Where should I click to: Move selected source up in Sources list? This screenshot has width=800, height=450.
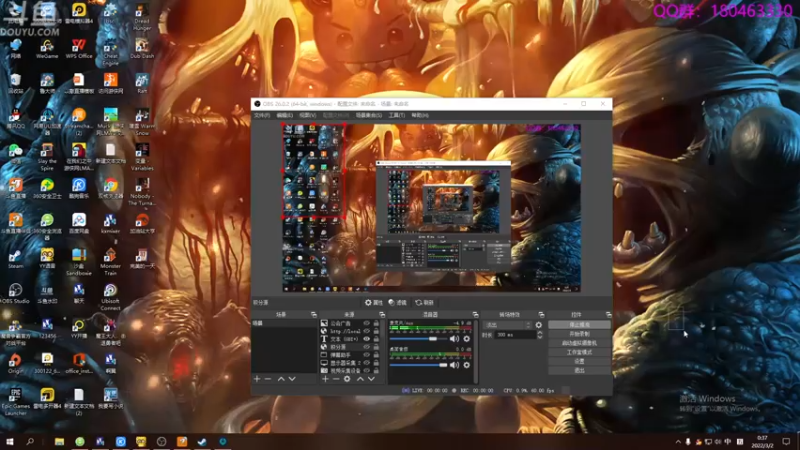tap(360, 379)
